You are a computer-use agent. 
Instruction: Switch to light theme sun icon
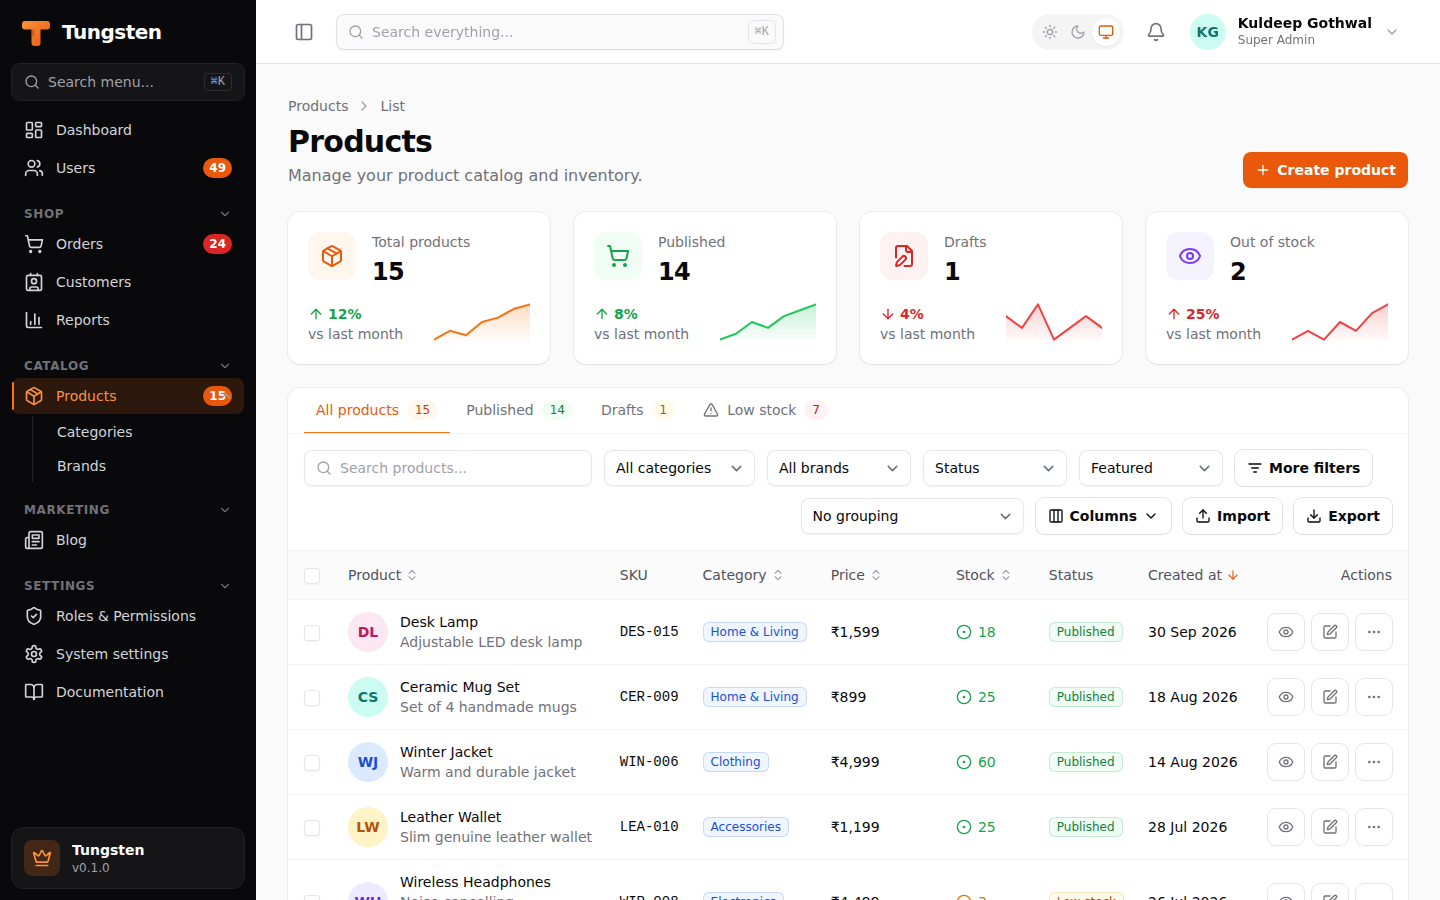click(x=1050, y=32)
